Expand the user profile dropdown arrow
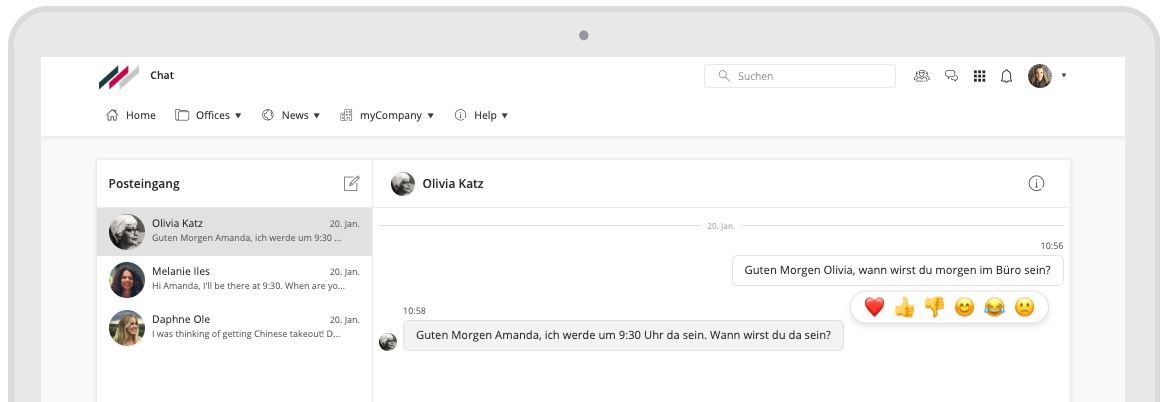The height and width of the screenshot is (402, 1166). tap(1063, 75)
